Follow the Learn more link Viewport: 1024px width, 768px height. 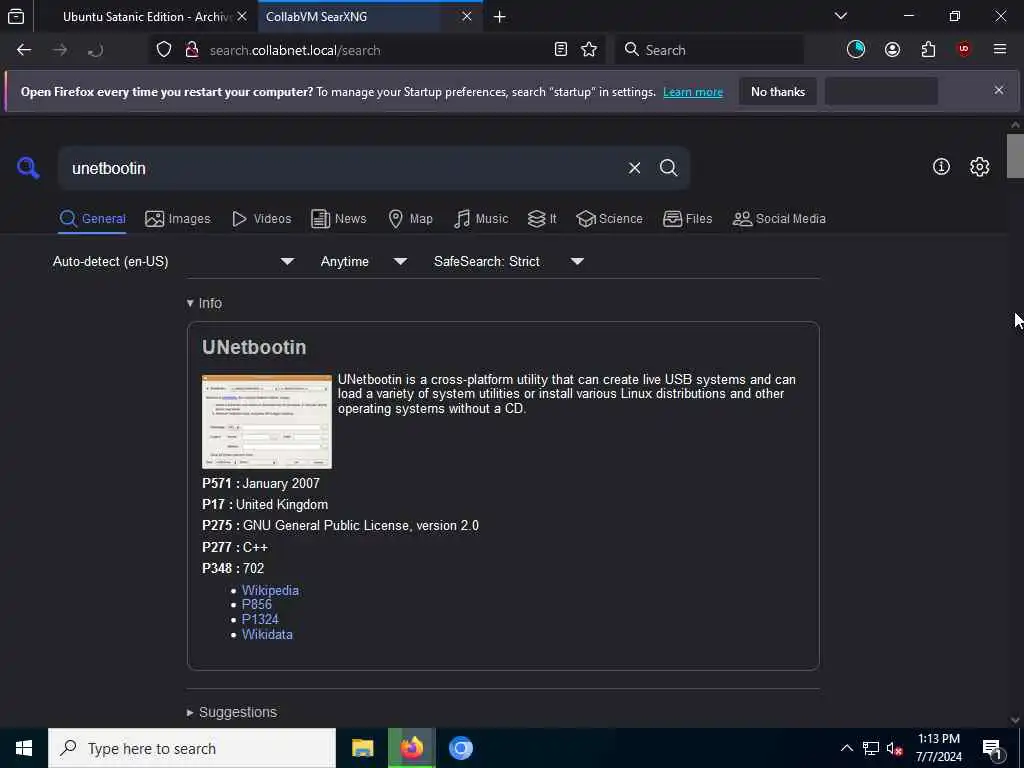(693, 92)
